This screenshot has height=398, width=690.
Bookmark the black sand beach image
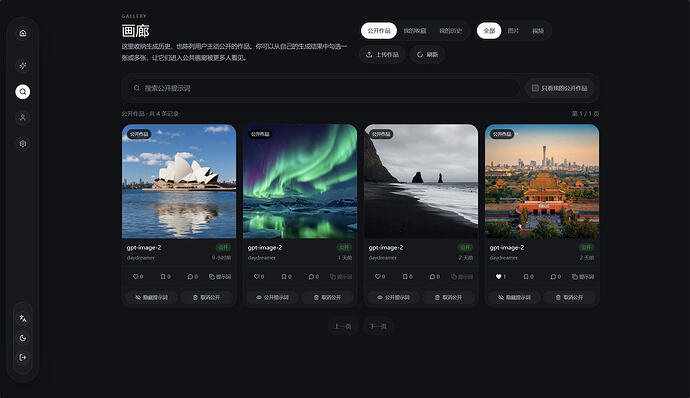click(x=407, y=276)
